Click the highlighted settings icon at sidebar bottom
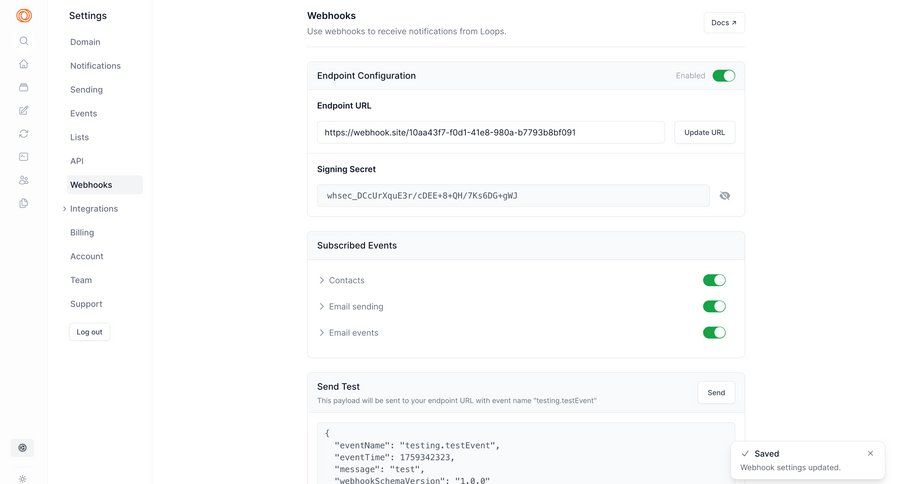900x484 pixels. tap(22, 448)
